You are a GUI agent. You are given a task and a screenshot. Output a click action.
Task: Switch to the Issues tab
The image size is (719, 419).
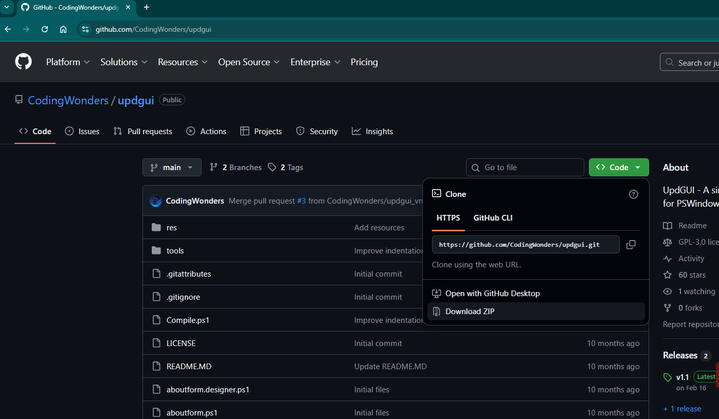[x=82, y=132]
